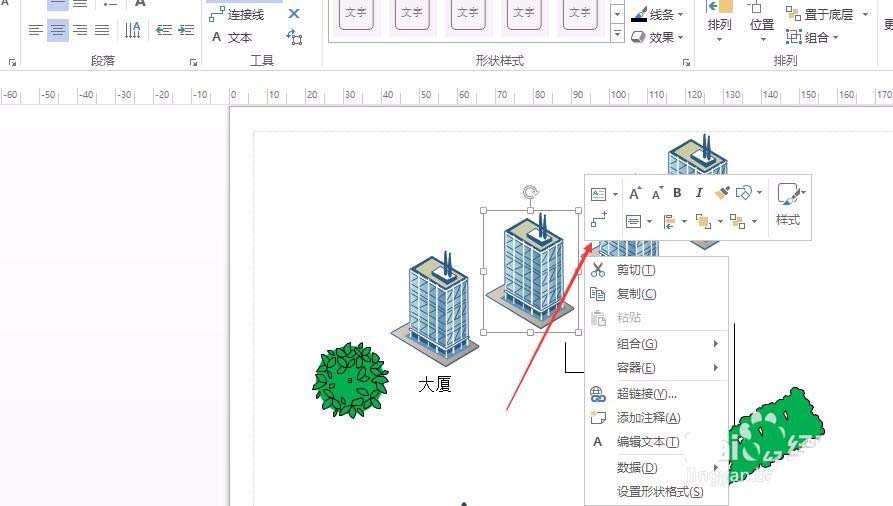Click format painter in mini toolbar
The width and height of the screenshot is (893, 506).
point(722,193)
